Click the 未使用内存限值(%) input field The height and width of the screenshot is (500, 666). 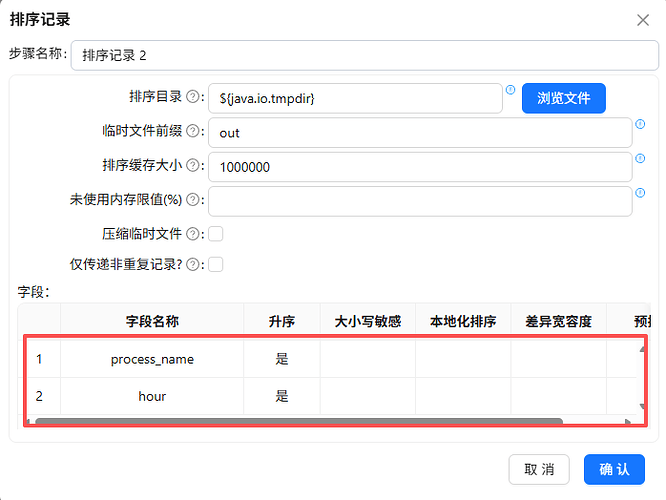(420, 201)
